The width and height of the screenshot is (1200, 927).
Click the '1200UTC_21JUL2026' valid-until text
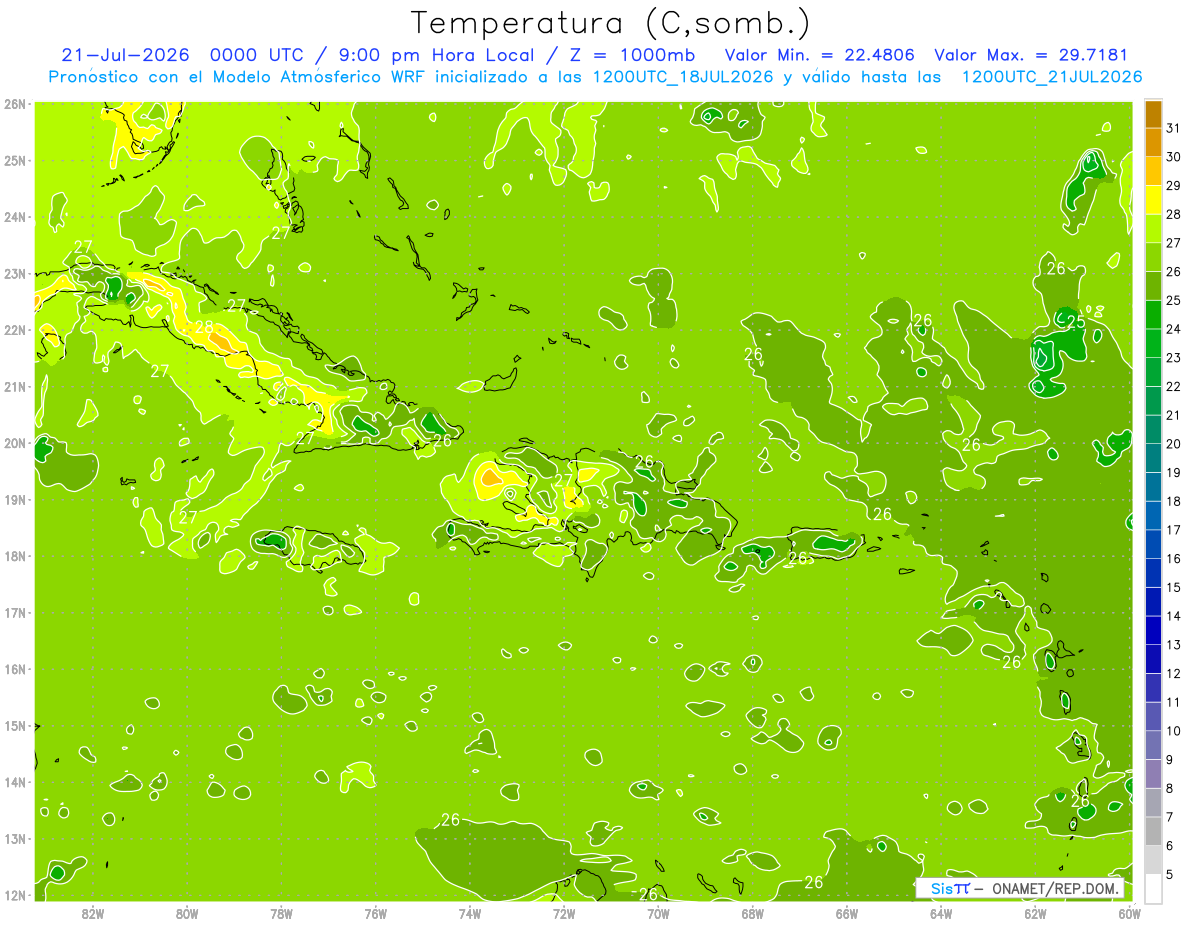[1052, 77]
